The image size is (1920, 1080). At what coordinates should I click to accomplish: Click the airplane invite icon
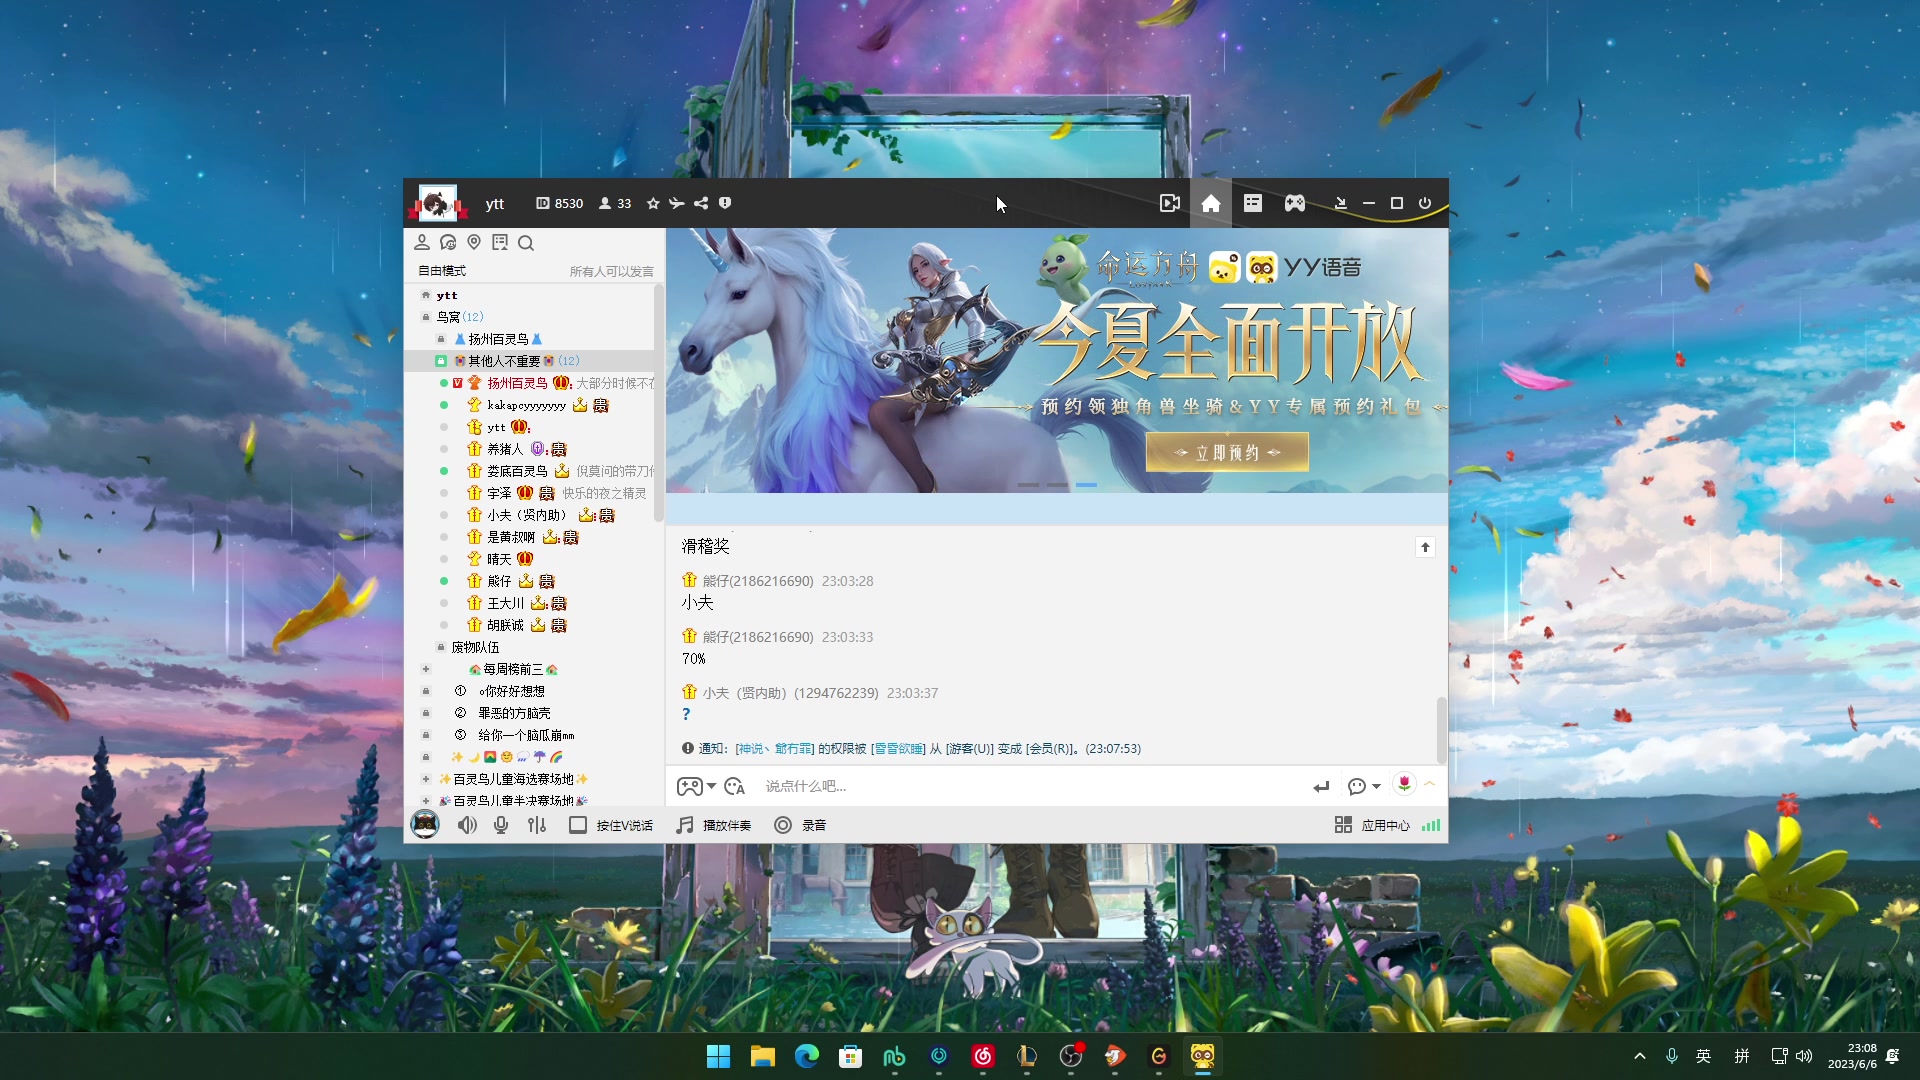tap(677, 203)
